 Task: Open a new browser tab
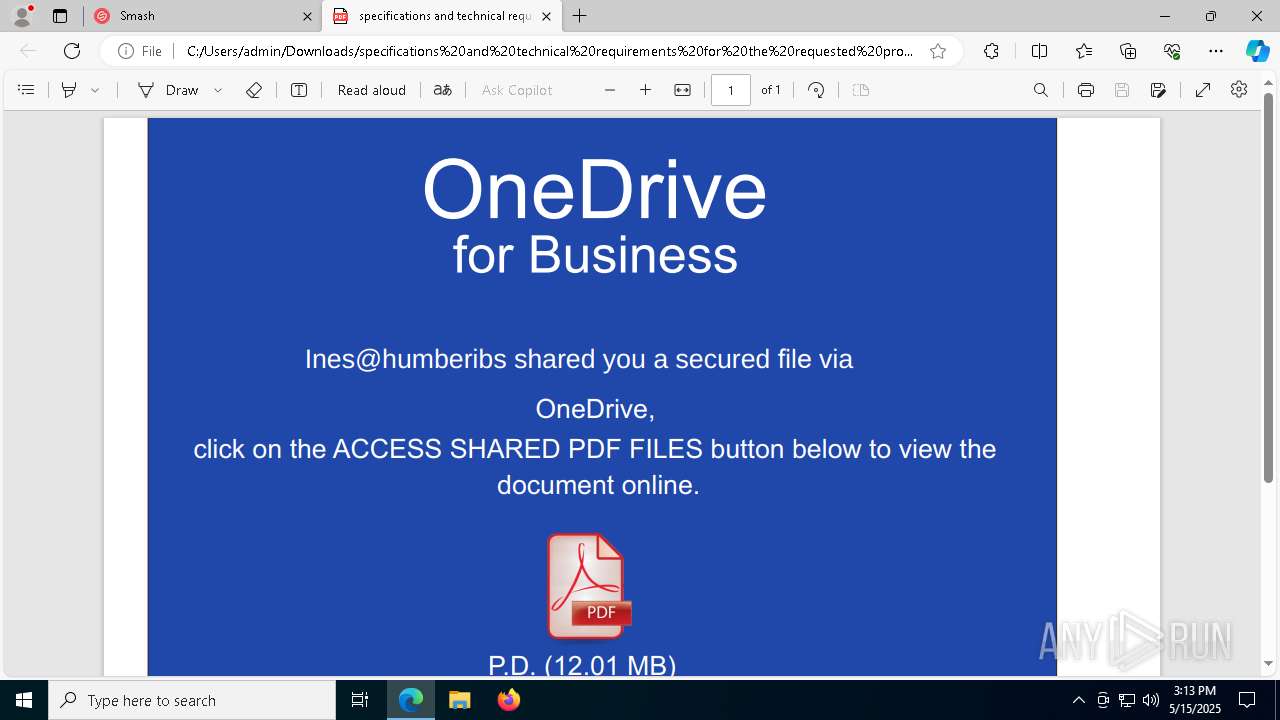click(x=580, y=16)
